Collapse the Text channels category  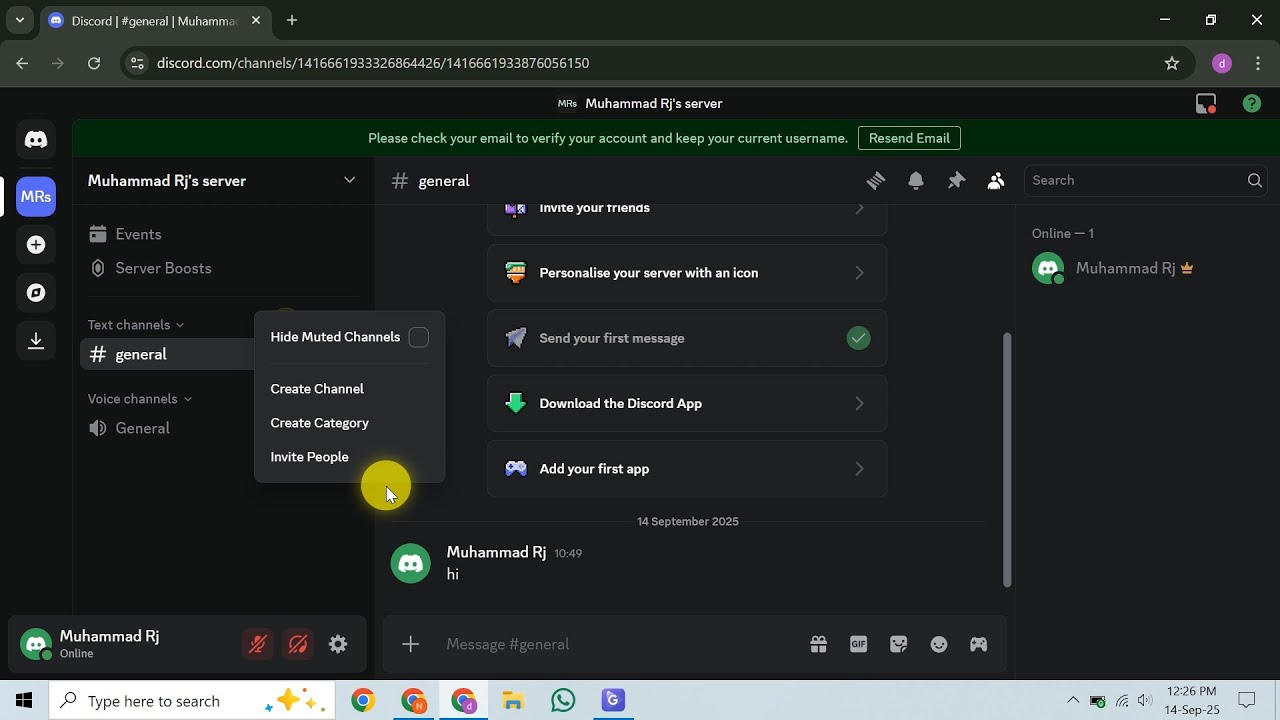pyautogui.click(x=136, y=324)
